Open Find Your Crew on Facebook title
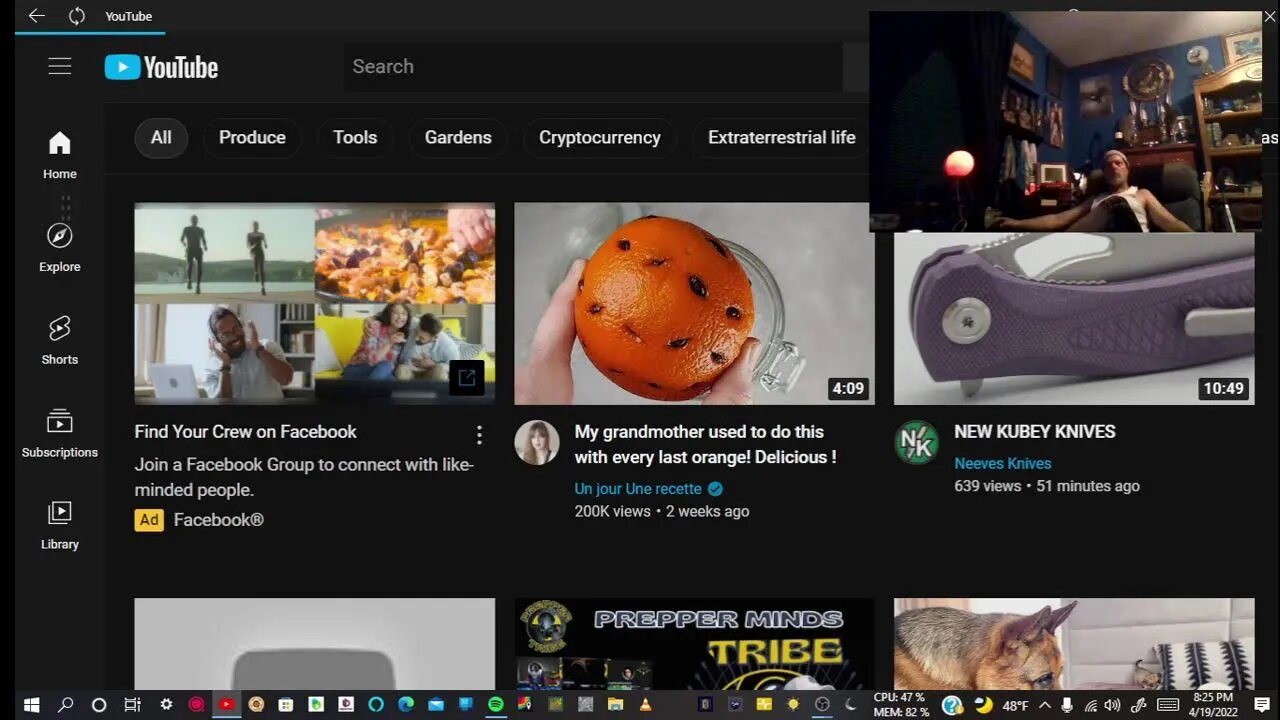Screen dimensions: 1280x720 (x=246, y=432)
